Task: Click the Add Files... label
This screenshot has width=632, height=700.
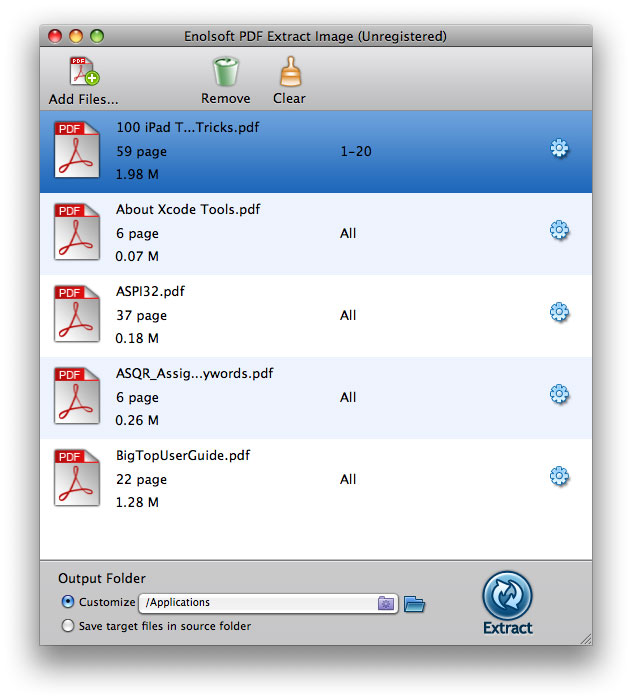Action: pyautogui.click(x=84, y=99)
